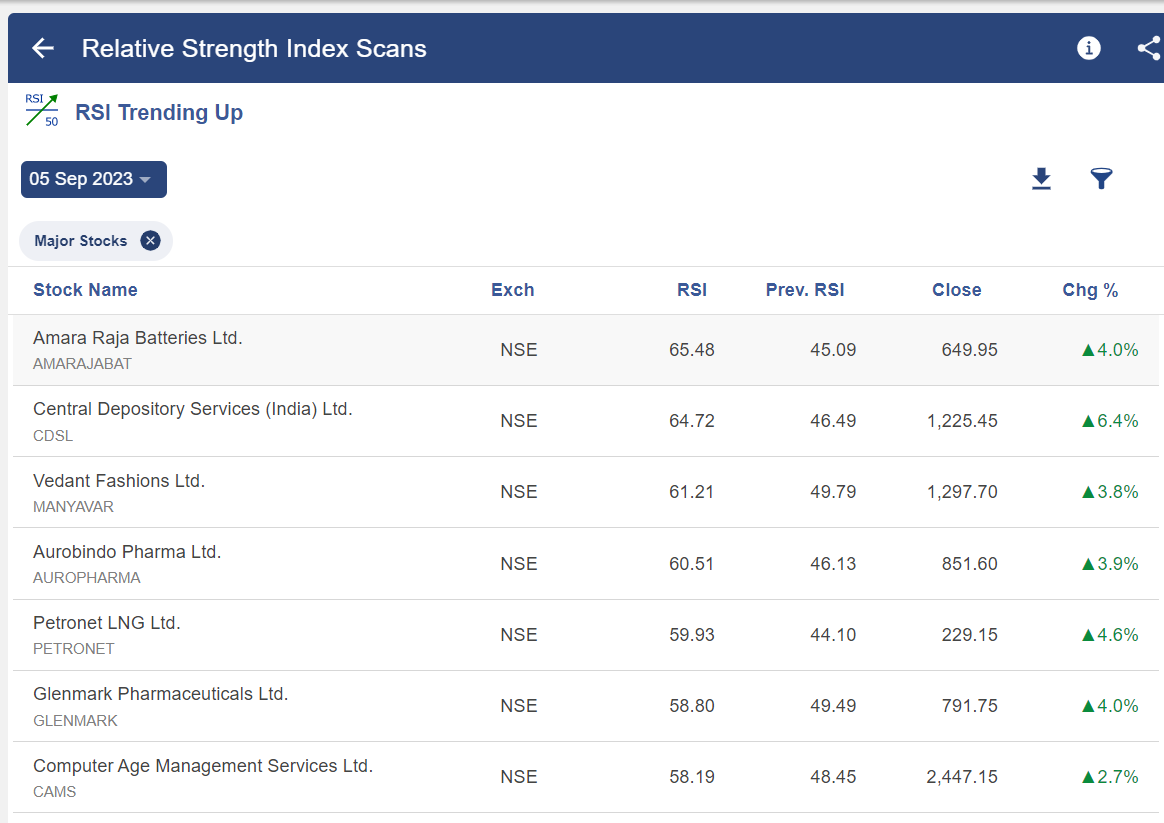Viewport: 1164px width, 823px height.
Task: Click the 6.4% change for CDSL
Action: [x=1110, y=421]
